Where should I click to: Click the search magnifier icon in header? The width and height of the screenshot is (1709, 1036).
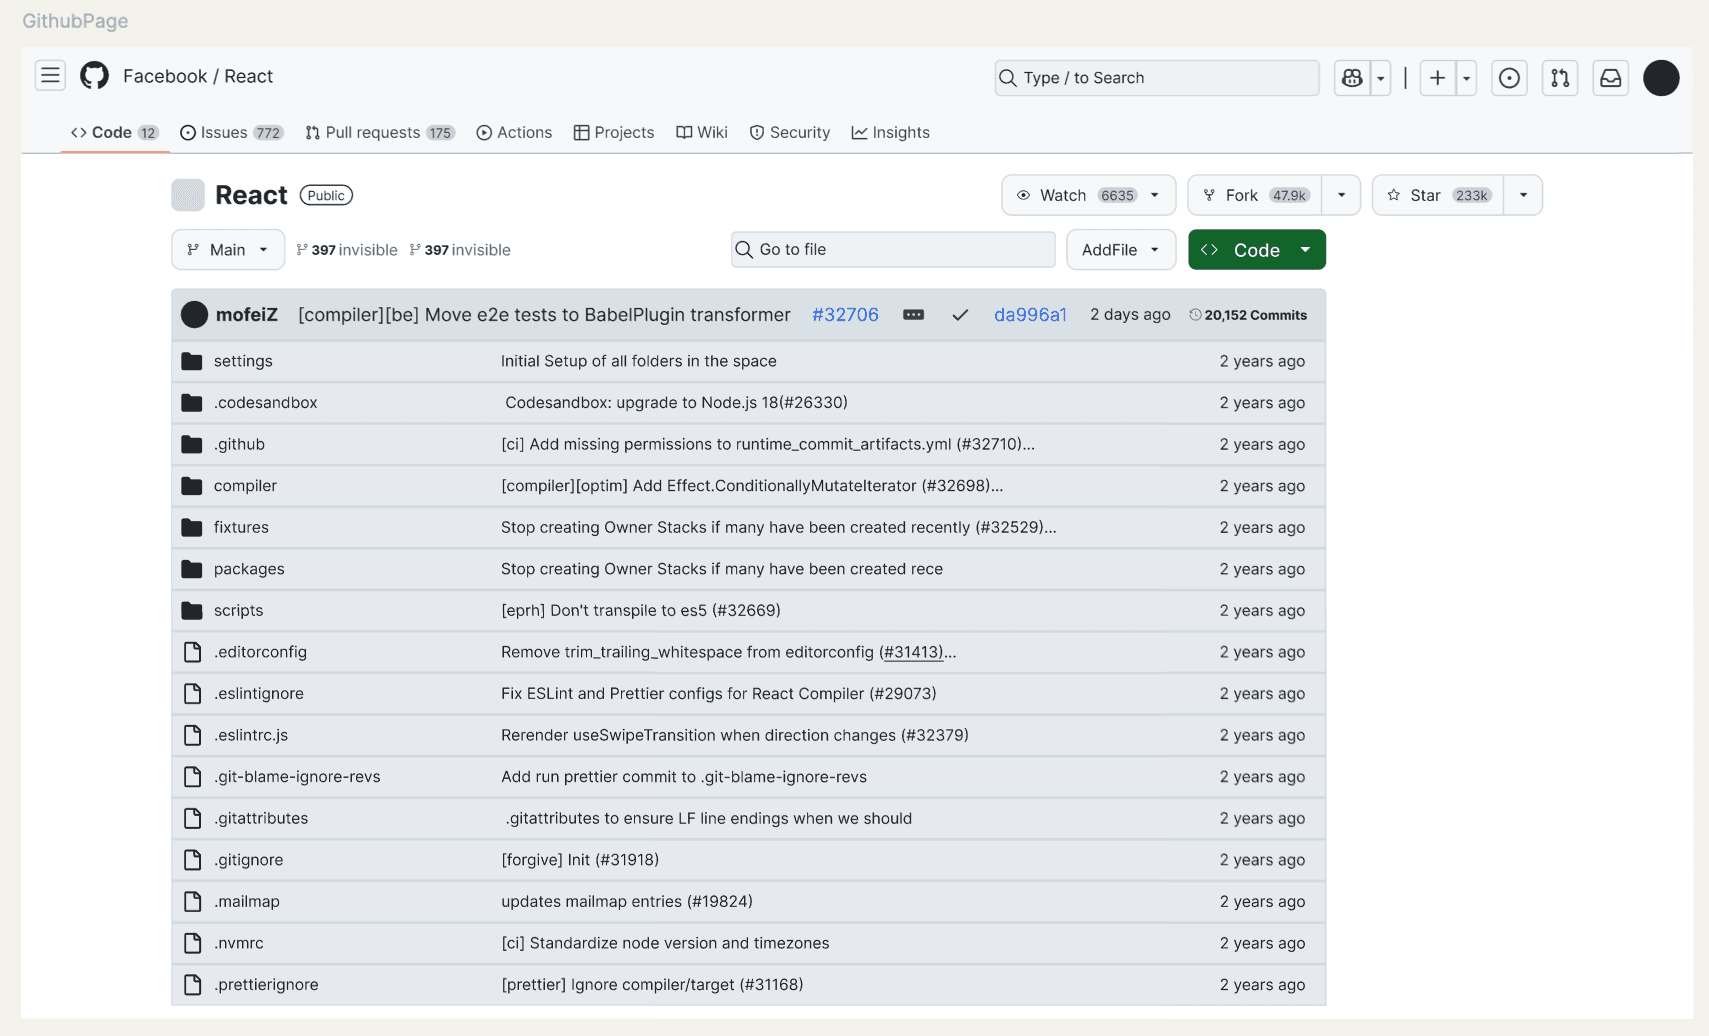click(1008, 78)
